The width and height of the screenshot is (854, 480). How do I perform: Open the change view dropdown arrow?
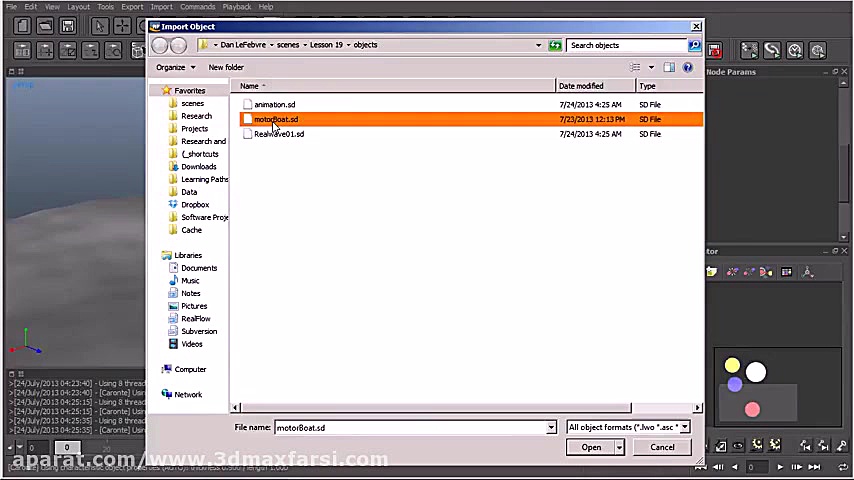pyautogui.click(x=651, y=67)
